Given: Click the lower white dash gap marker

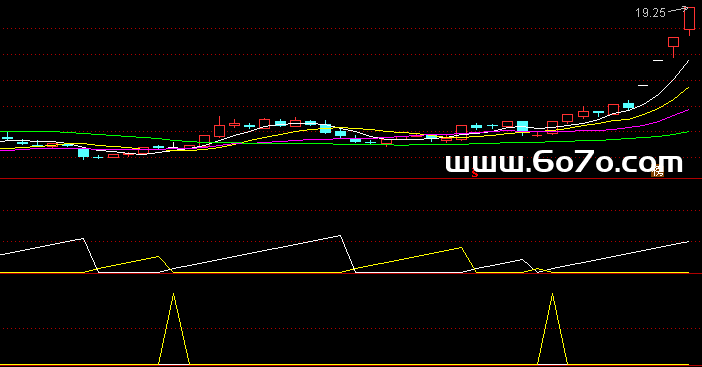Looking at the screenshot, I should [x=643, y=85].
